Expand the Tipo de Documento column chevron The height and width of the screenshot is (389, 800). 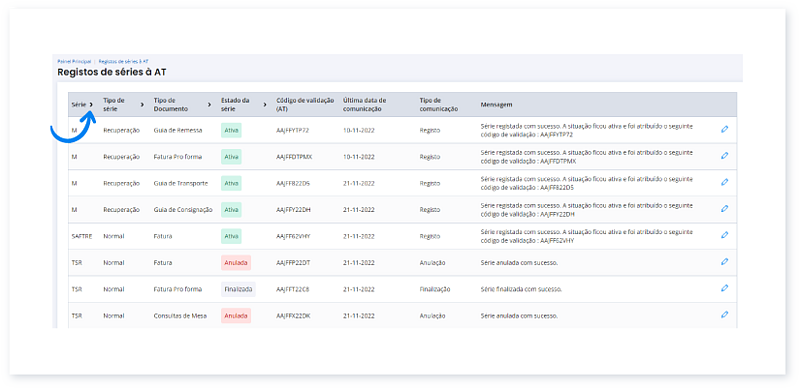tap(209, 105)
